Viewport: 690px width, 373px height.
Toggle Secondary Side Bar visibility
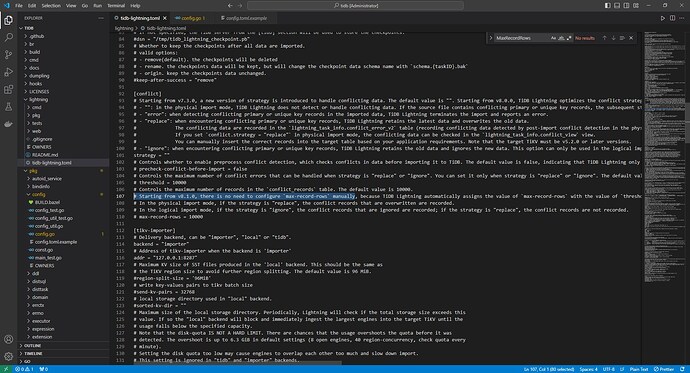click(626, 6)
